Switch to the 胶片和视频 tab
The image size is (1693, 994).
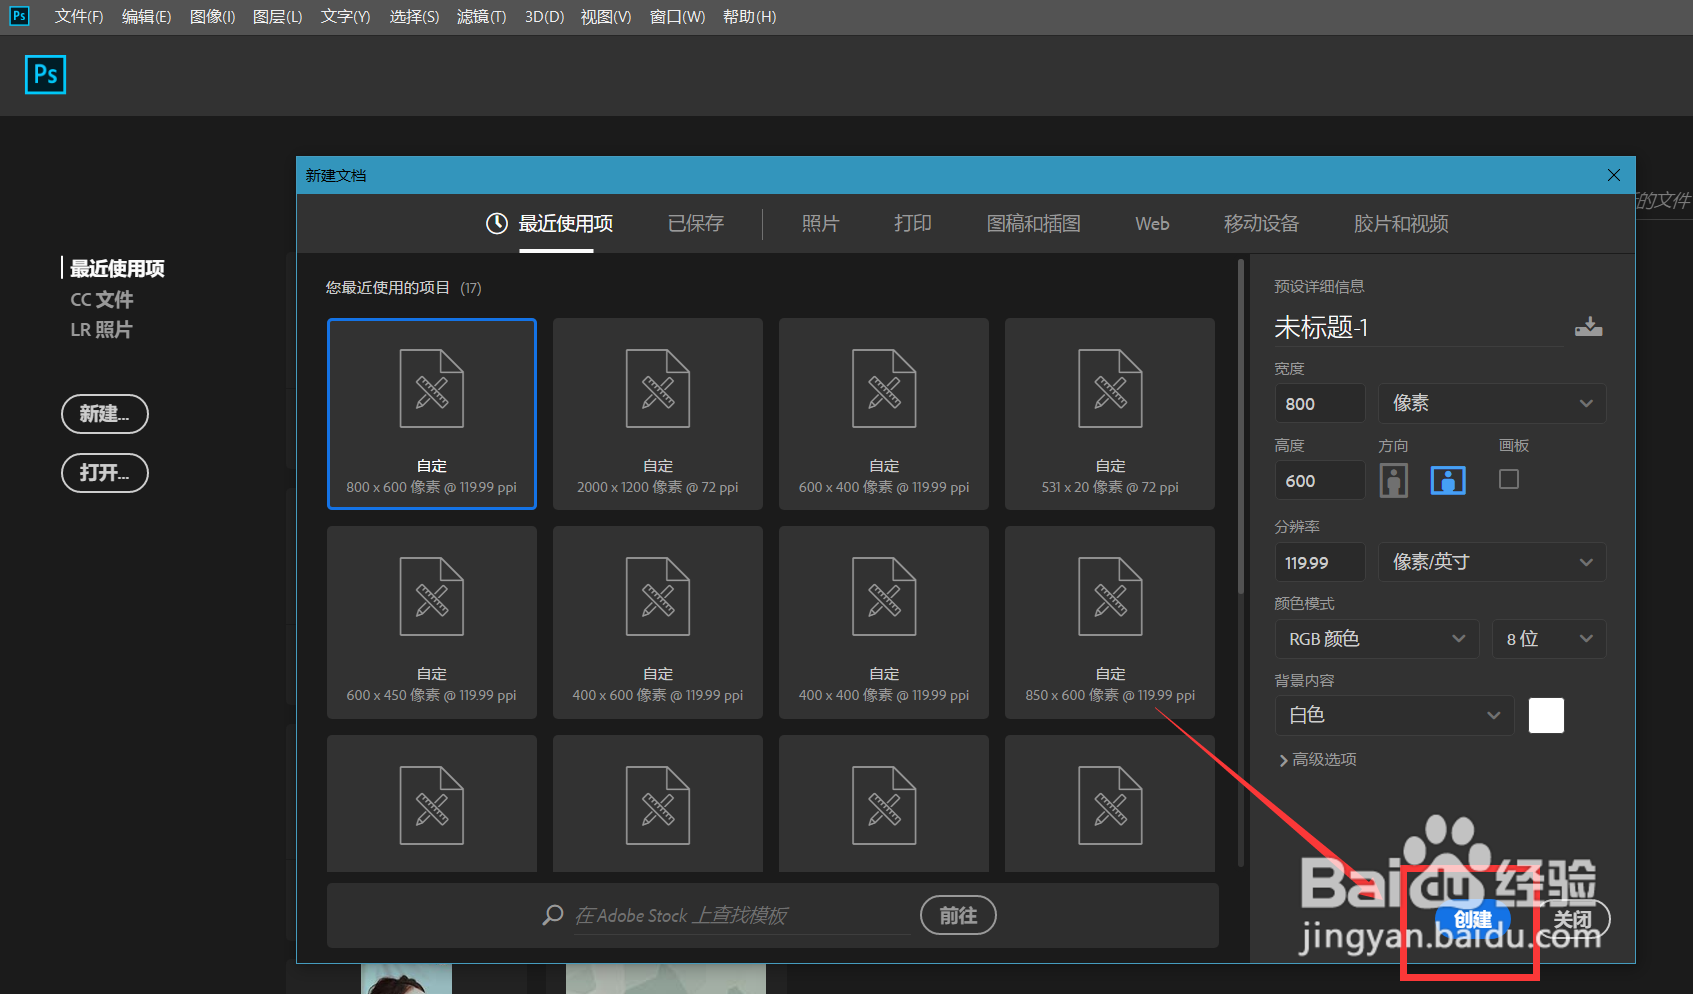1401,223
